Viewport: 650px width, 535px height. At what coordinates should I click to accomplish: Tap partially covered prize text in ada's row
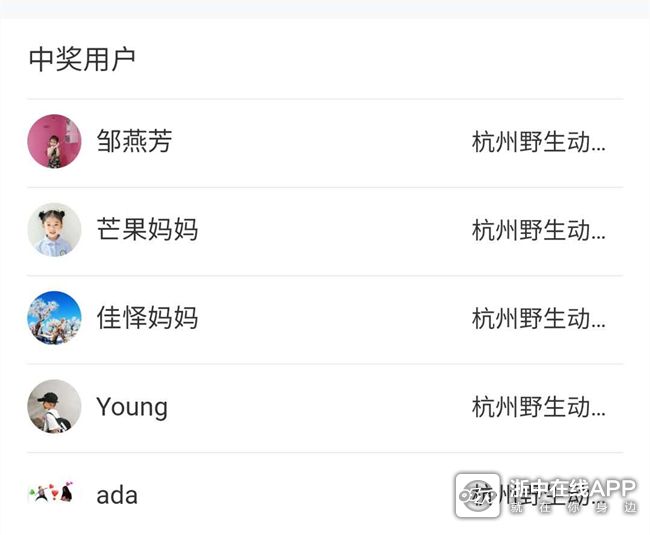coord(538,495)
